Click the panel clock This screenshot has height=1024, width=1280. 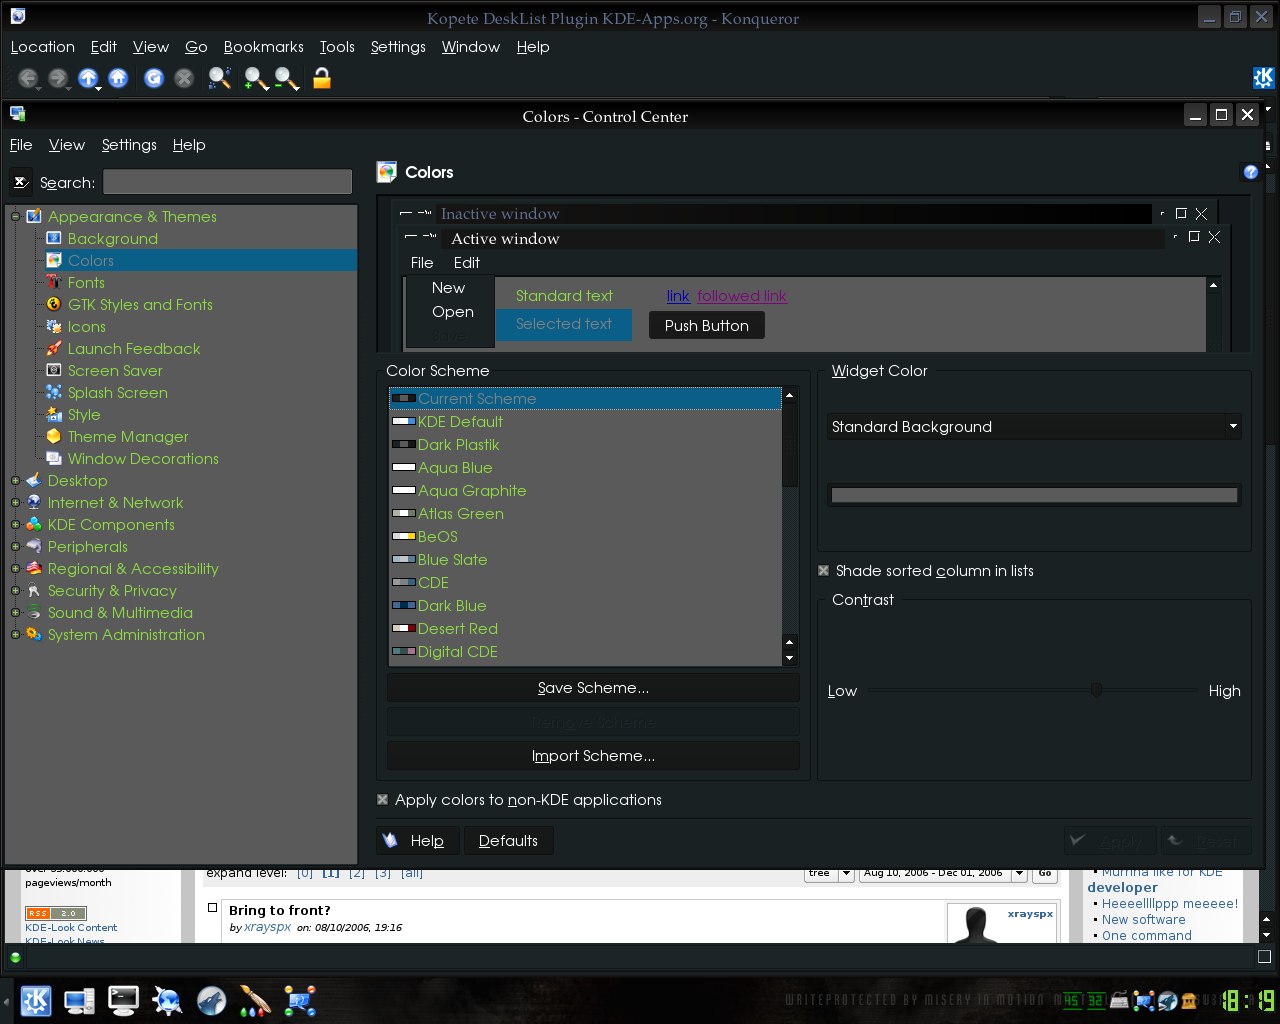coord(1248,1000)
